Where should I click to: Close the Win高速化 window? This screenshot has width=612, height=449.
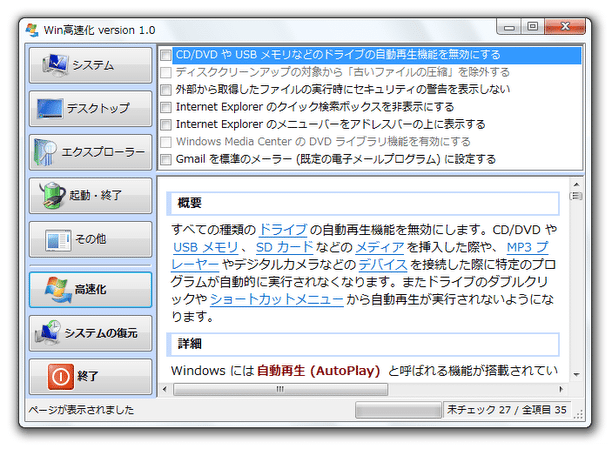click(x=565, y=27)
